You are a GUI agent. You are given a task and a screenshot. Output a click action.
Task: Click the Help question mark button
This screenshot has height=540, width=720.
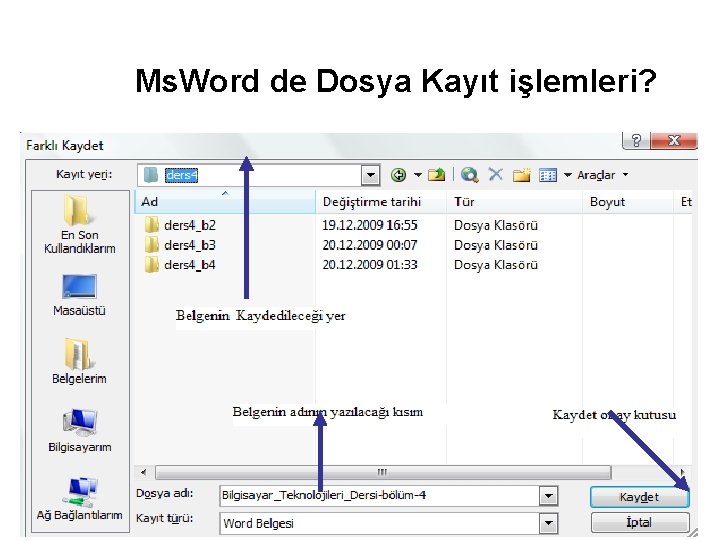(636, 141)
